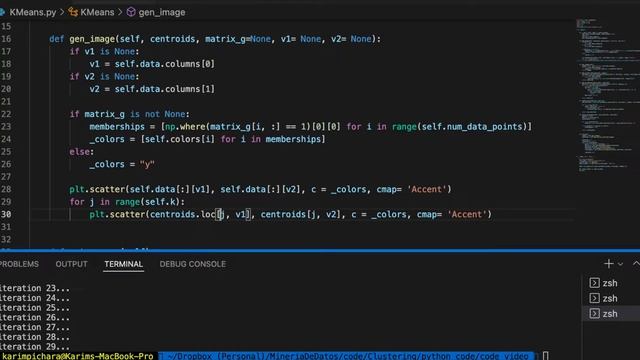Click 'self.data.columns[0]' on line 18
This screenshot has width=640, height=360.
[x=164, y=64]
